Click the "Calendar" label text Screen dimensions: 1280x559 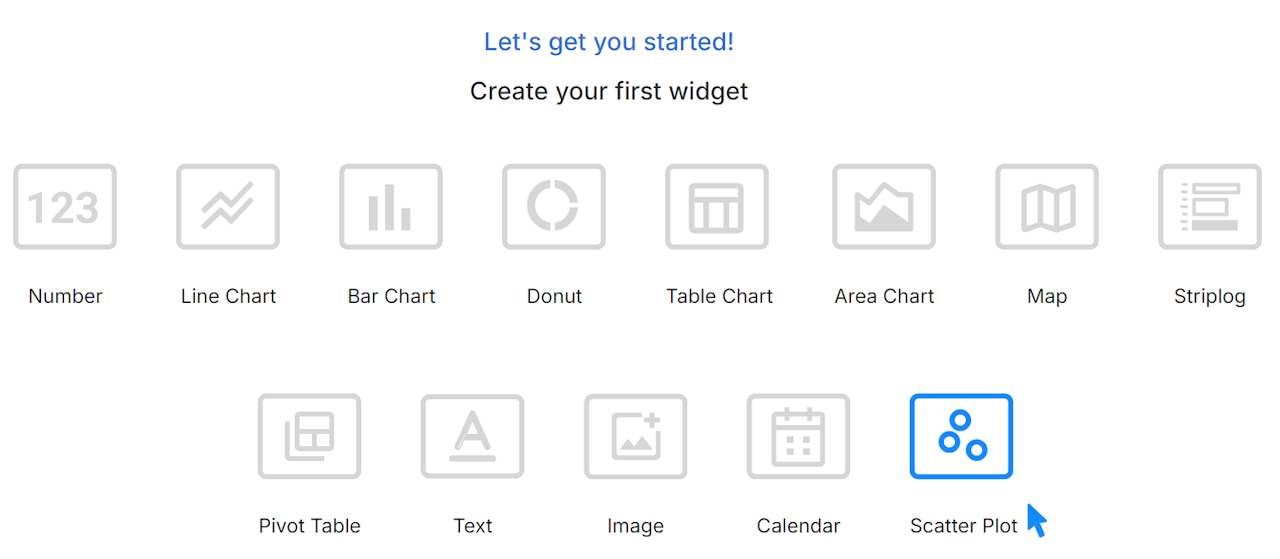pos(798,526)
